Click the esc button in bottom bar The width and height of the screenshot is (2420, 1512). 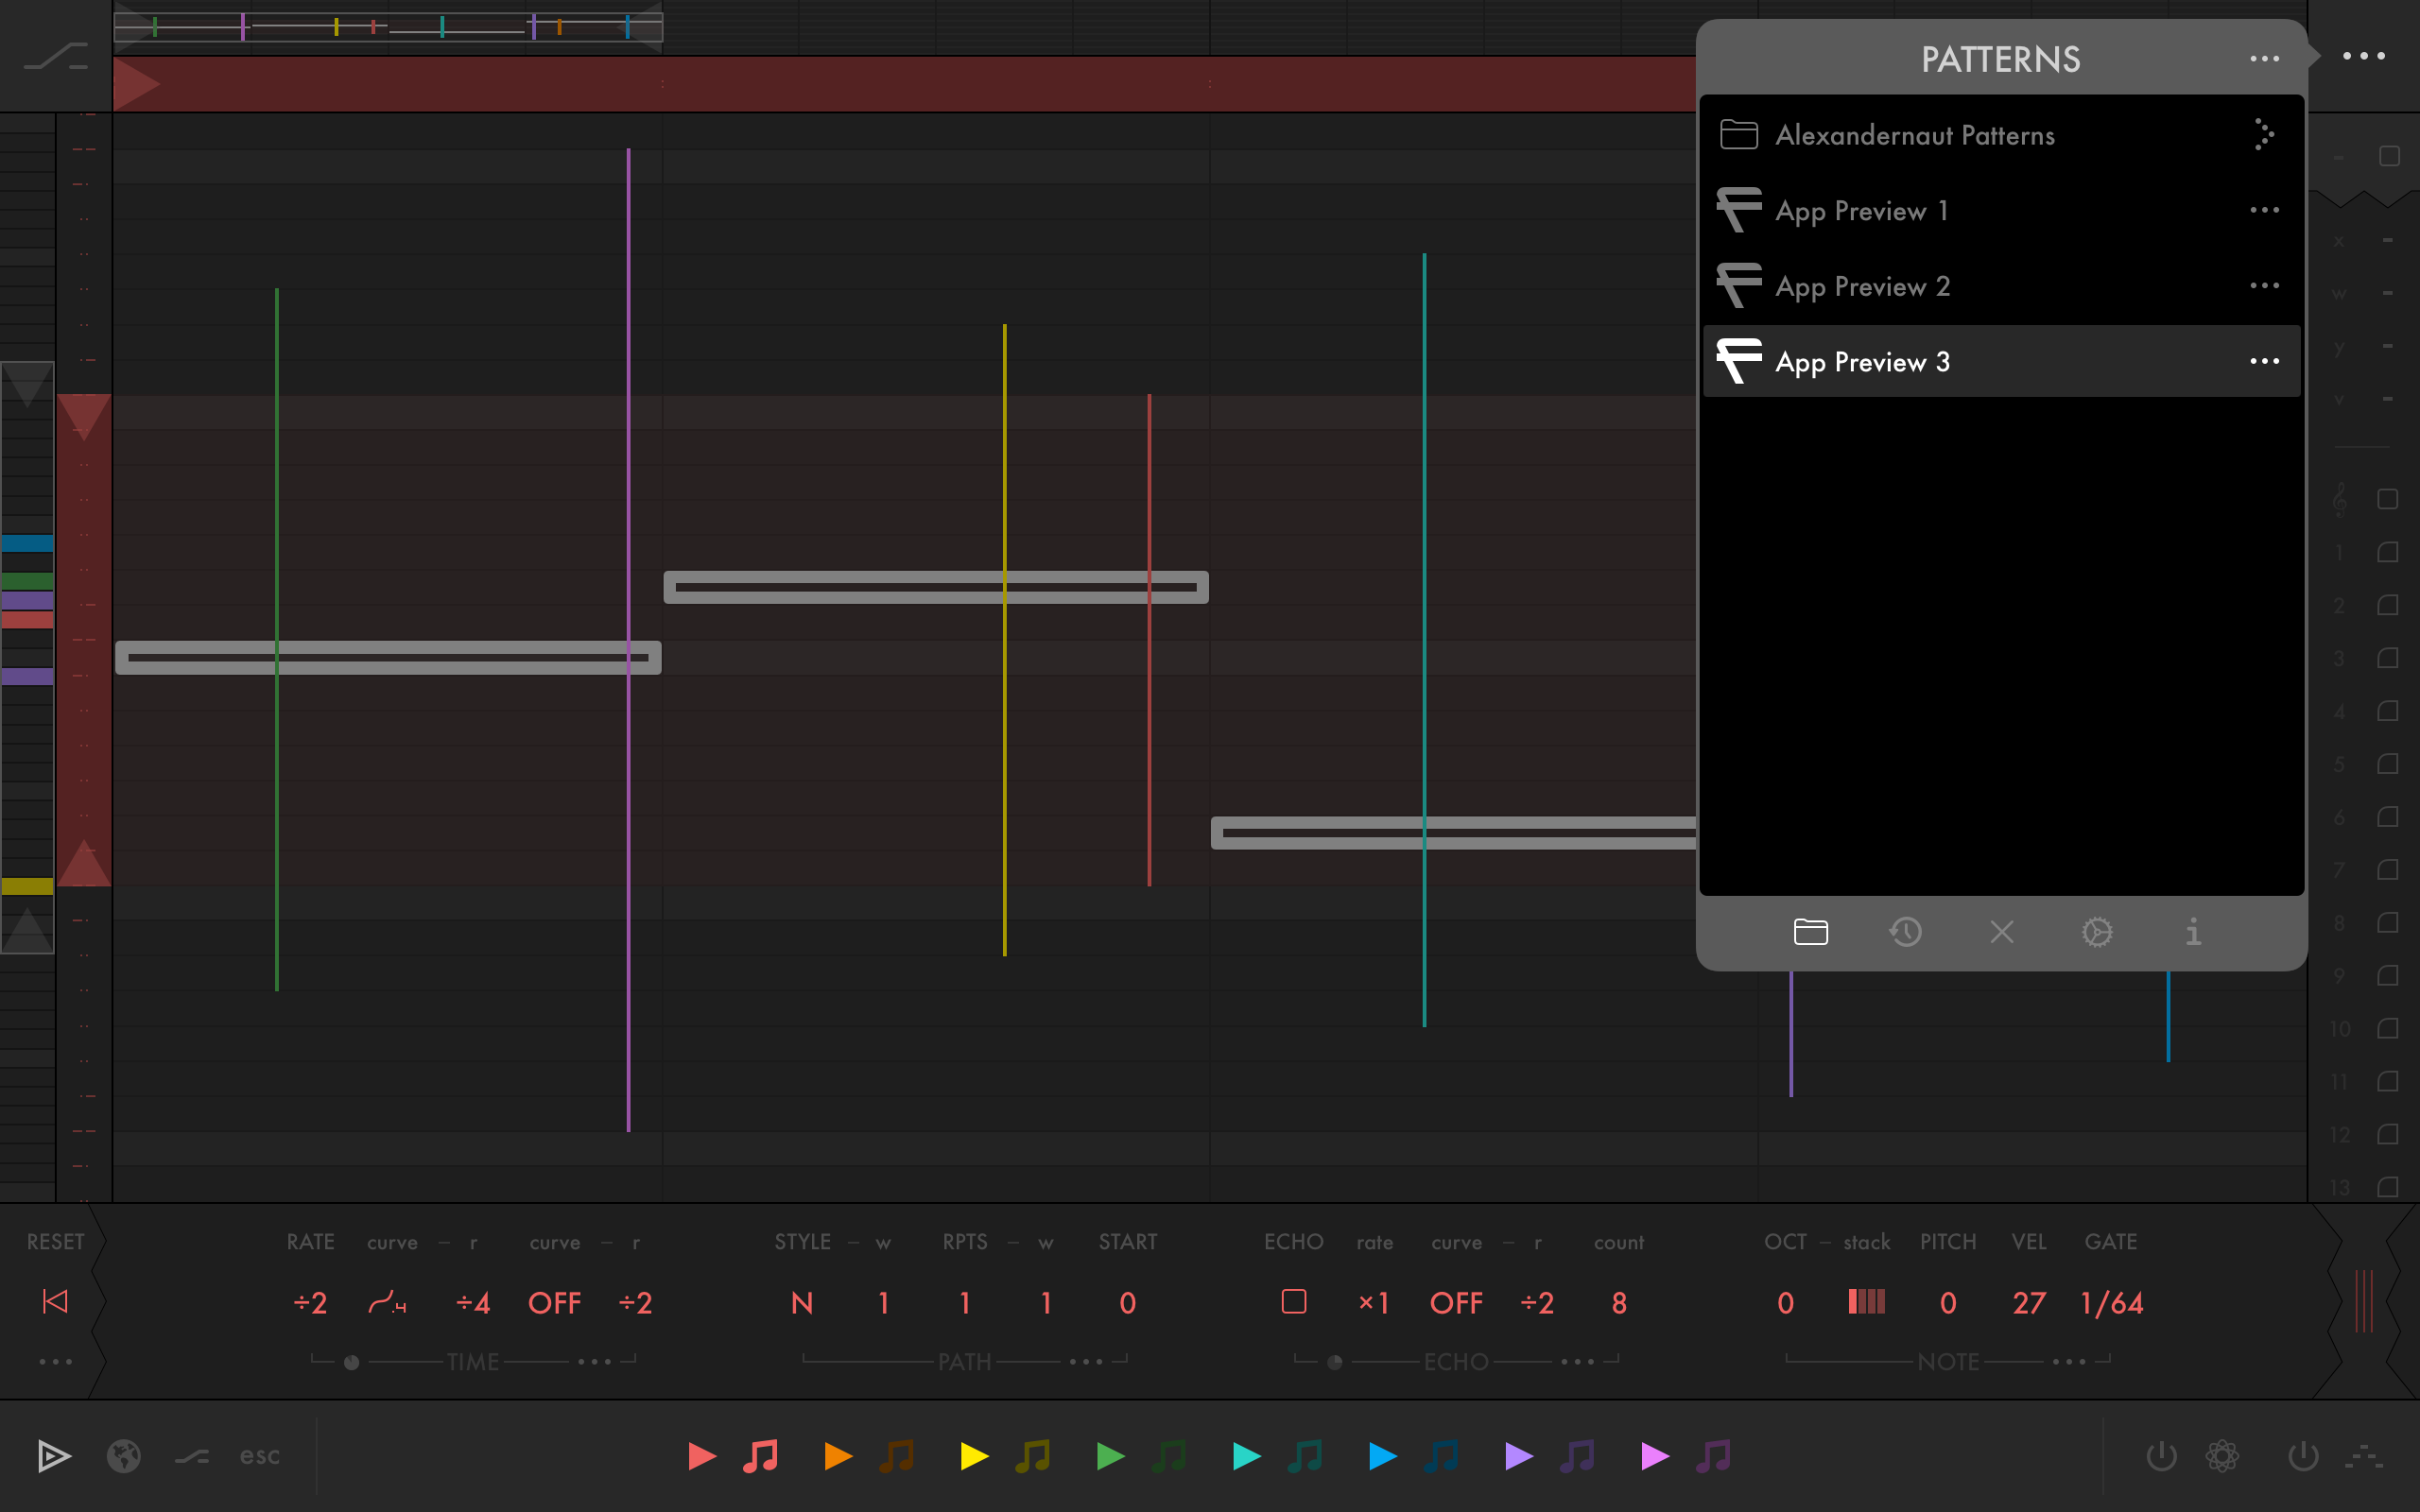[259, 1456]
